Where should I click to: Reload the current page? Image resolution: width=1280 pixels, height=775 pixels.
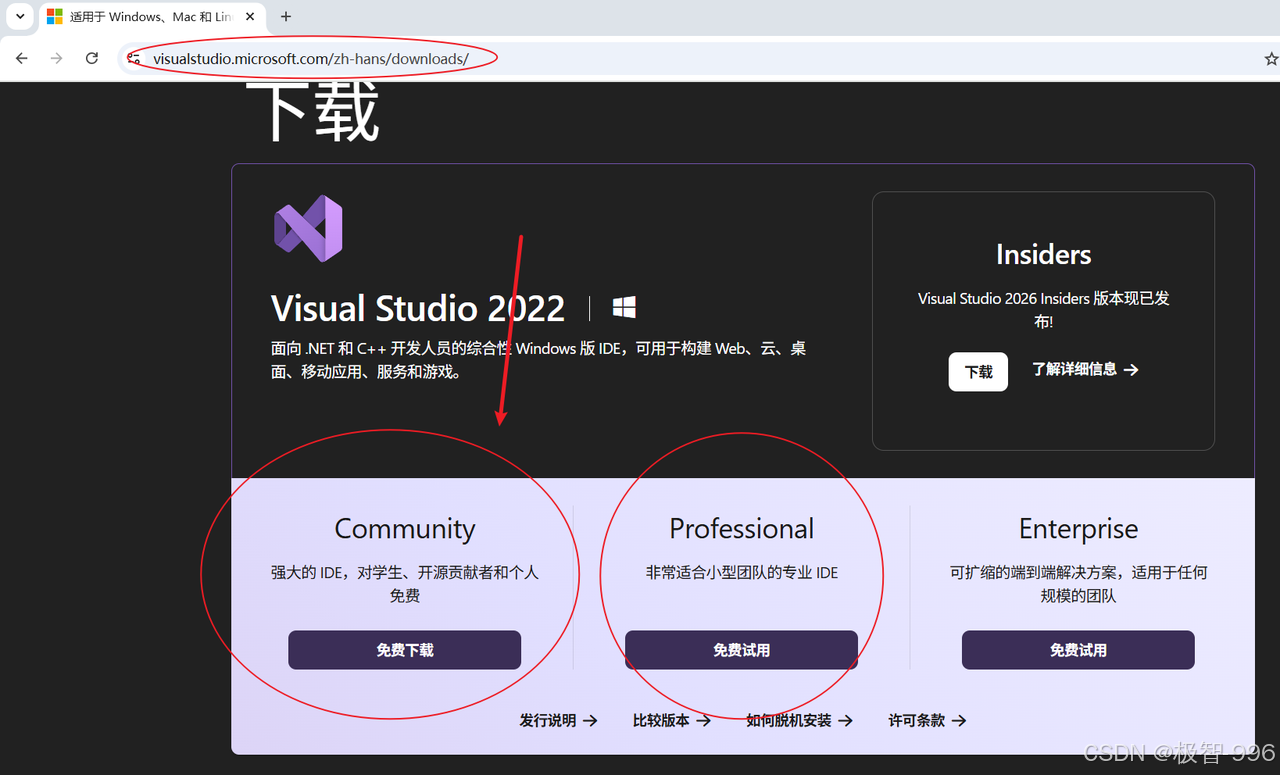click(x=92, y=58)
